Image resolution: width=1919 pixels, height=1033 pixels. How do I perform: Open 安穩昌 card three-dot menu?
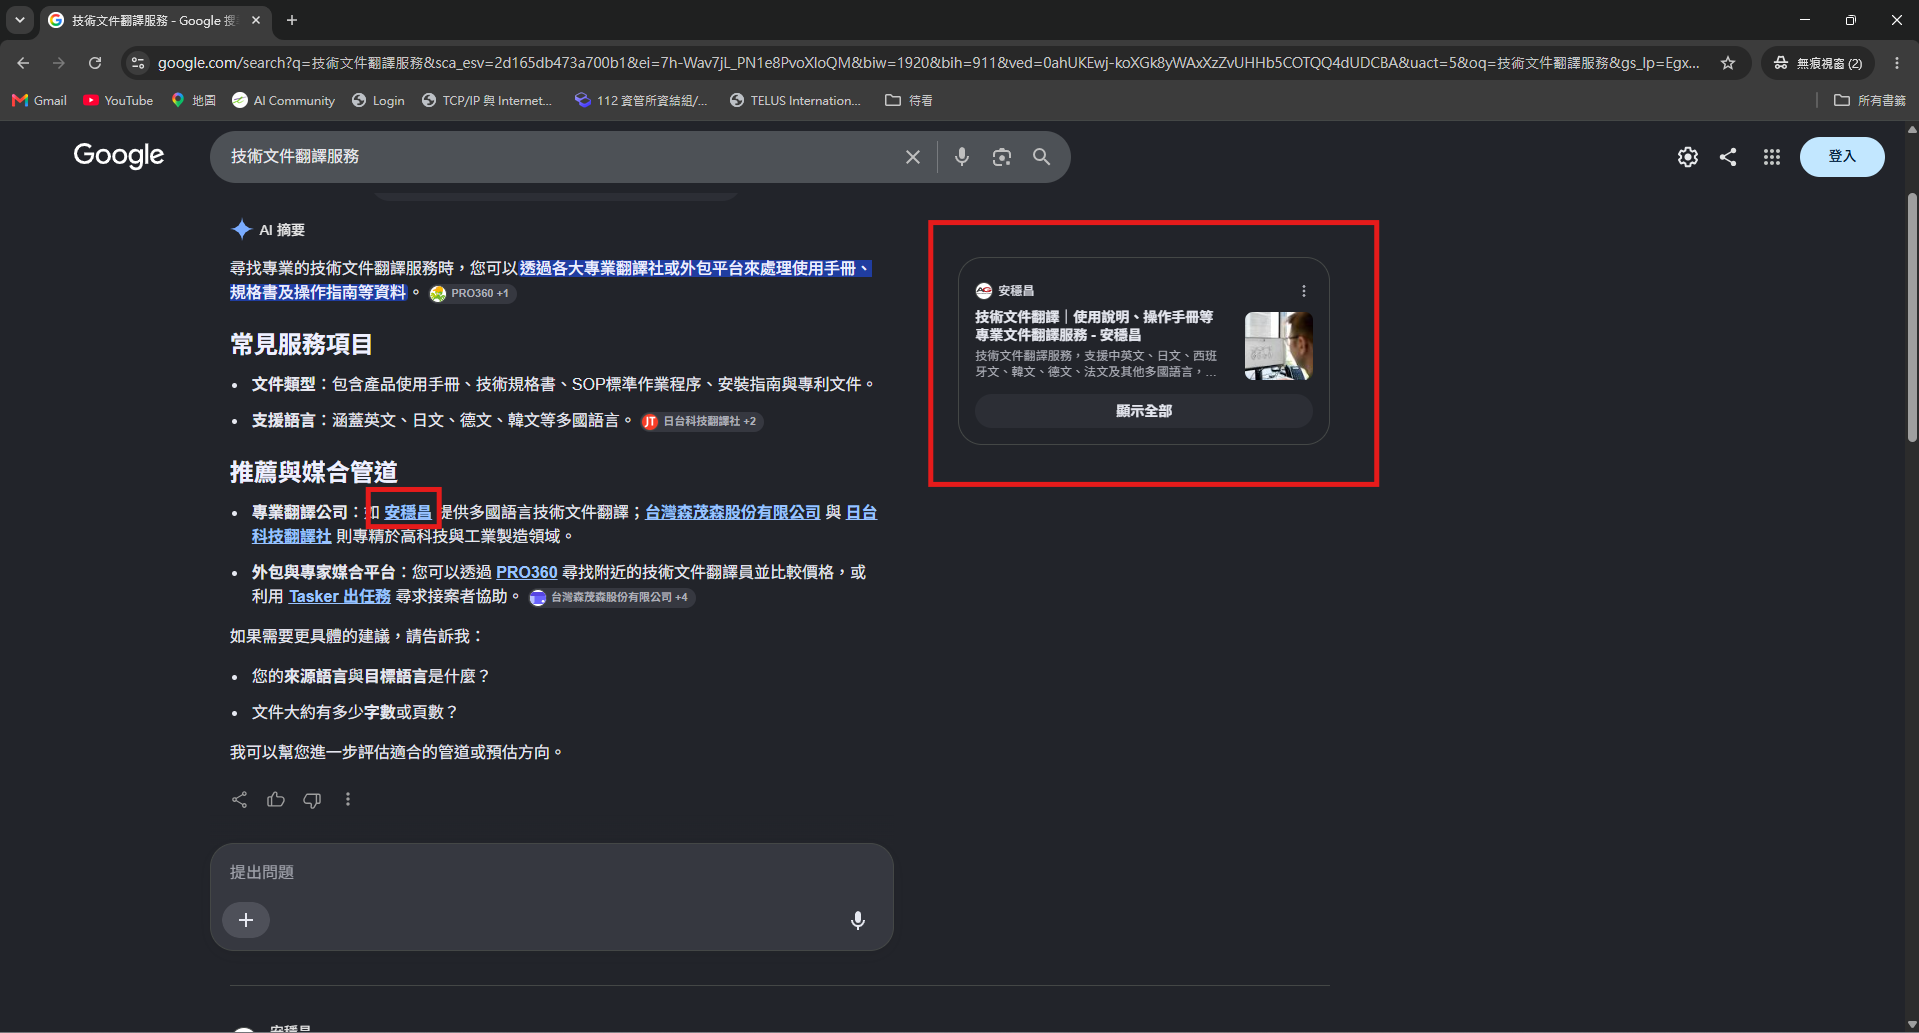point(1303,291)
